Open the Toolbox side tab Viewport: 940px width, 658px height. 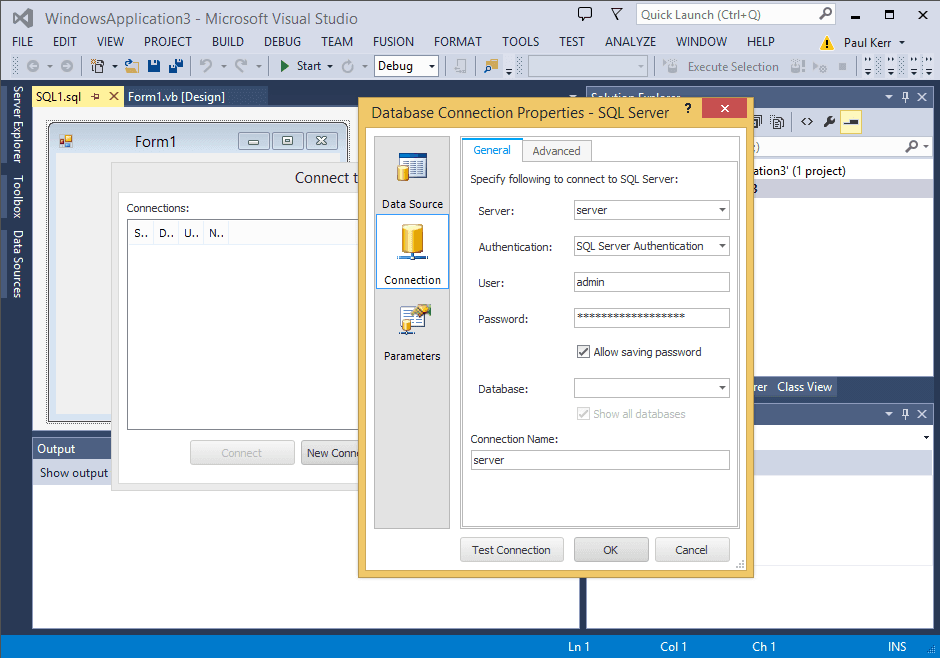pyautogui.click(x=17, y=196)
